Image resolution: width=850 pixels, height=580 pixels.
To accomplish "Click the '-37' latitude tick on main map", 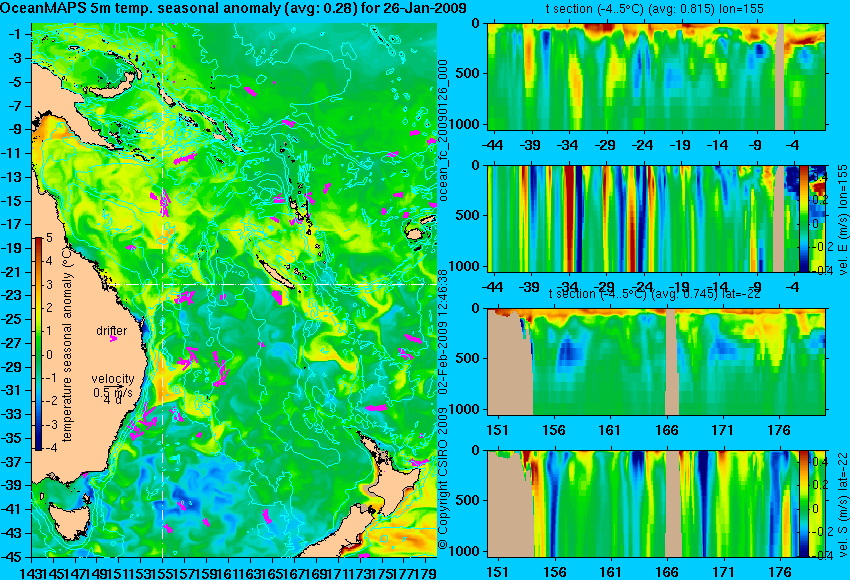I will coord(13,462).
